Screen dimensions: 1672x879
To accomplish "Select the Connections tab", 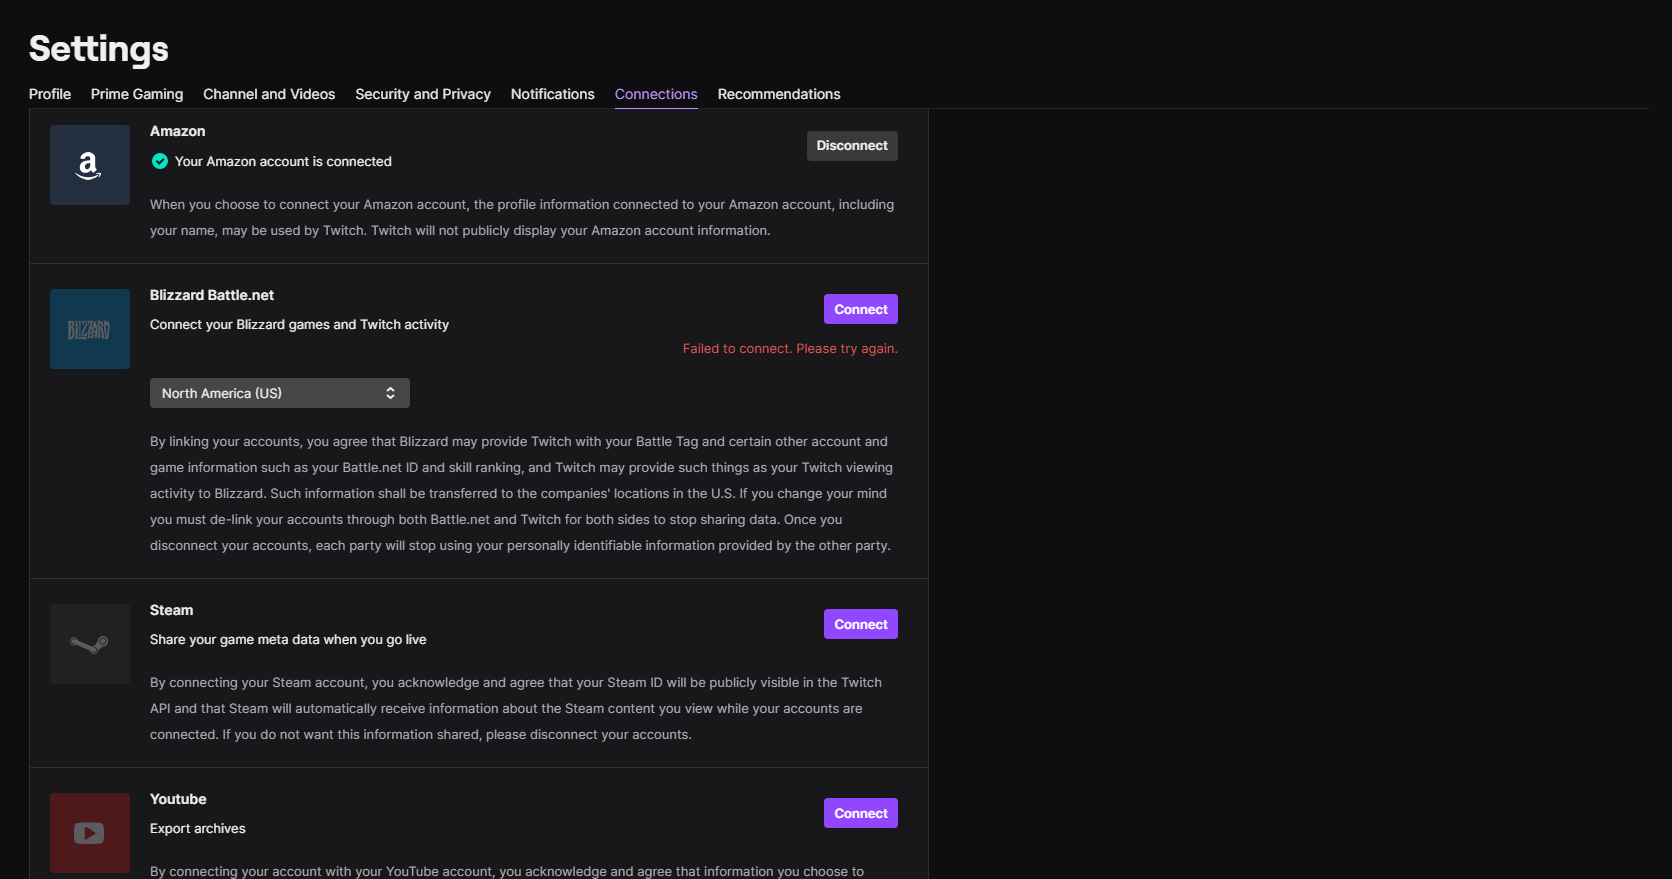I will point(656,94).
